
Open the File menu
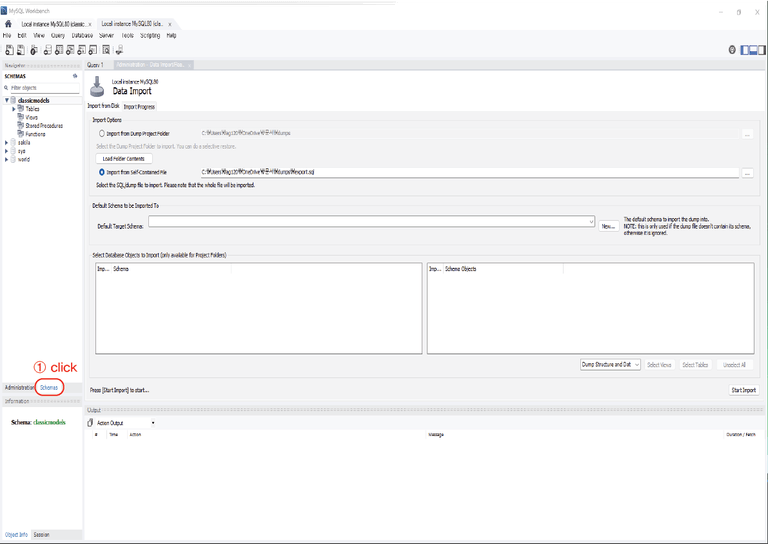(x=7, y=35)
